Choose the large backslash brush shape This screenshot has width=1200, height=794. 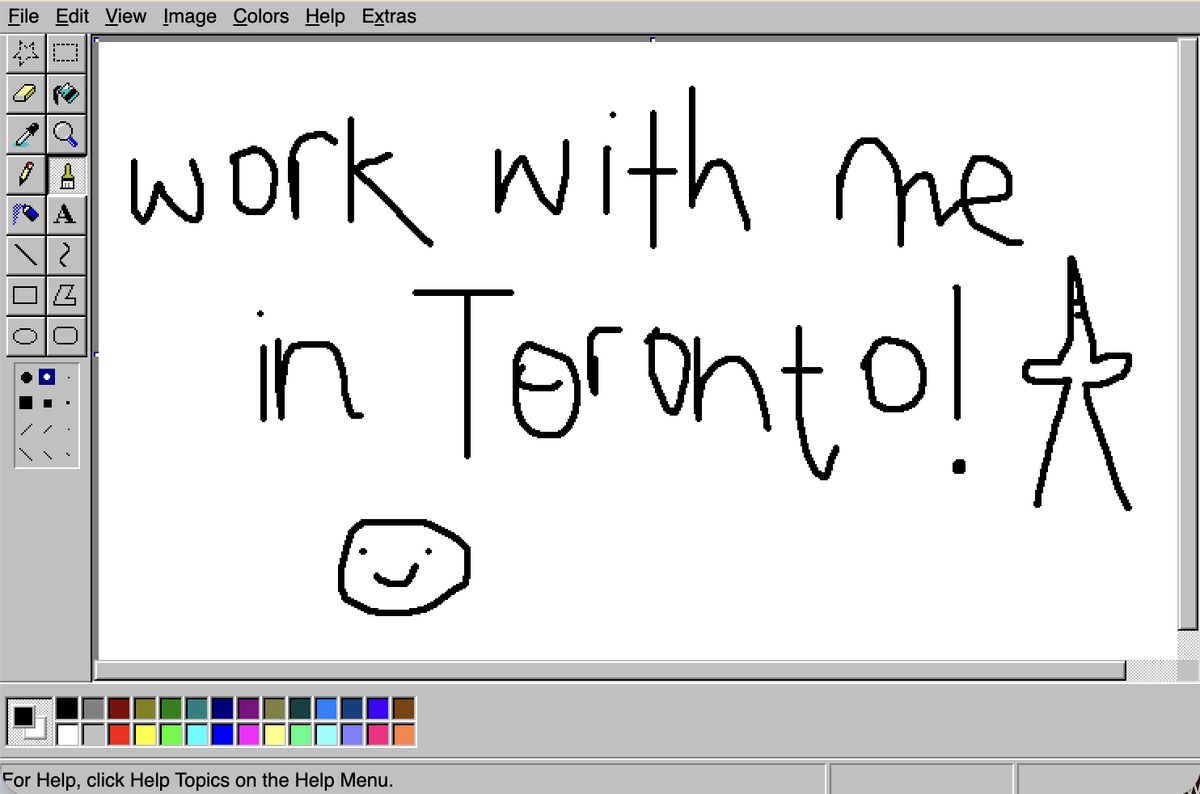[x=24, y=455]
